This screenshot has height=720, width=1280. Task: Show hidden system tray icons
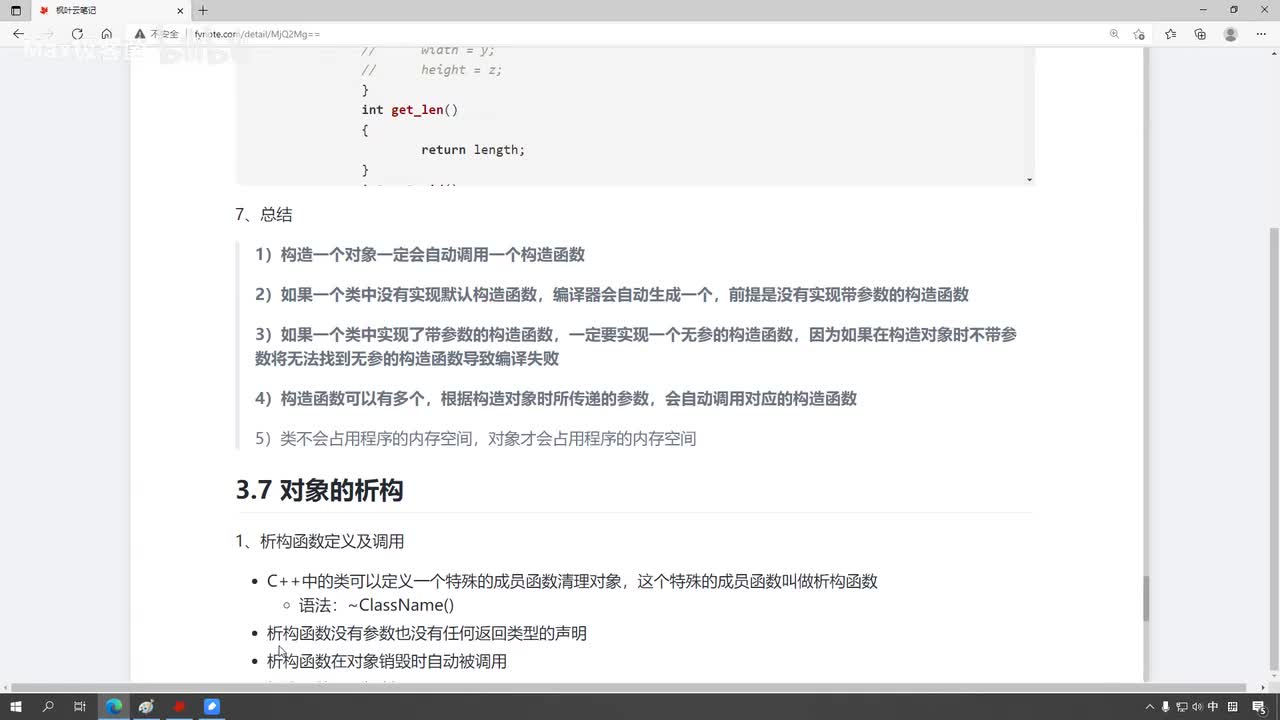point(1150,707)
